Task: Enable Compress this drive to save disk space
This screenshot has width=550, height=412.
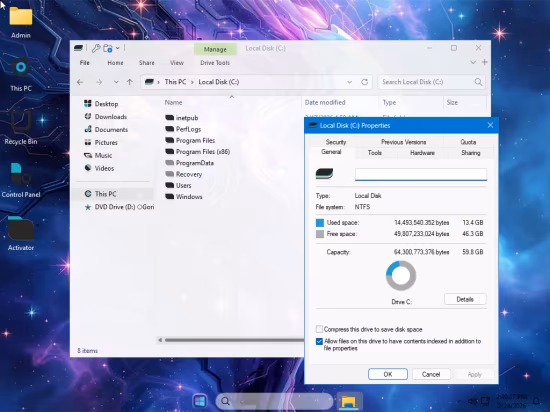Action: [x=319, y=329]
